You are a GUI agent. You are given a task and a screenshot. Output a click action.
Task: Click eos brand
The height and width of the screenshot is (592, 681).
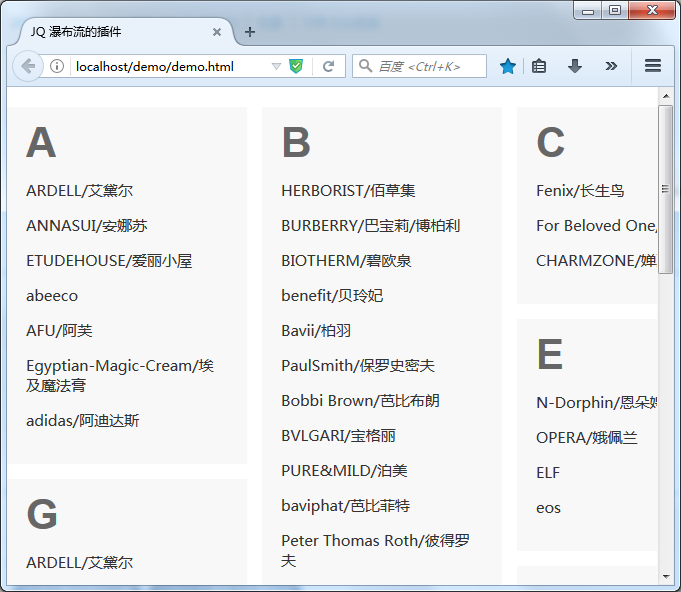(x=549, y=508)
